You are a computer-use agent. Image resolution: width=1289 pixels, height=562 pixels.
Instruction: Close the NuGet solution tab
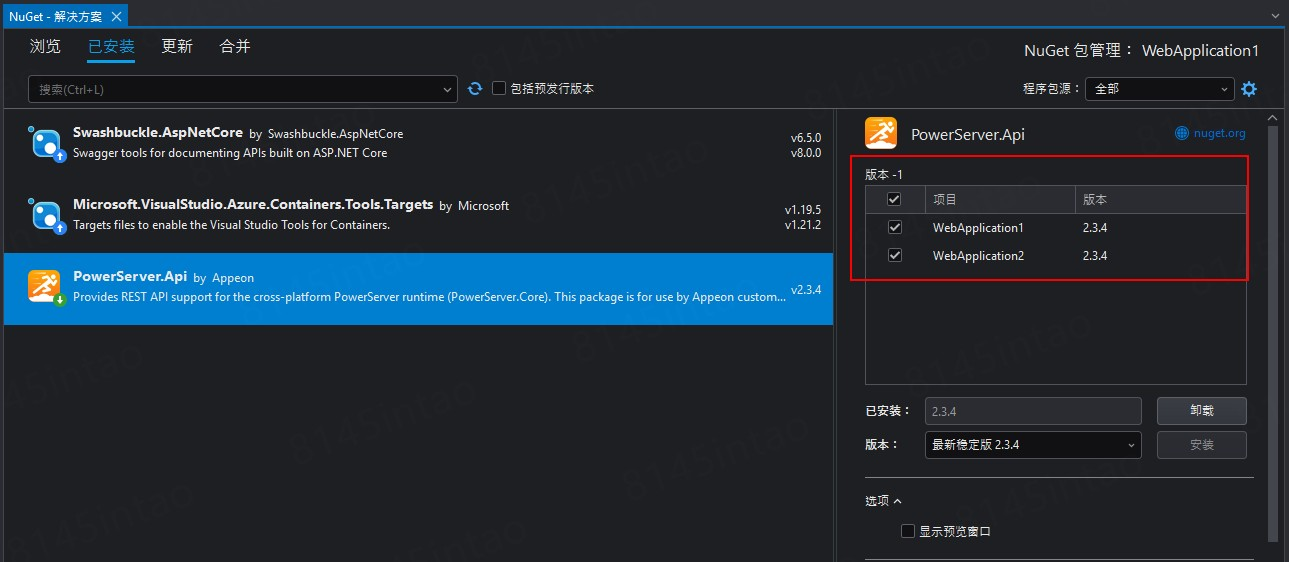116,17
